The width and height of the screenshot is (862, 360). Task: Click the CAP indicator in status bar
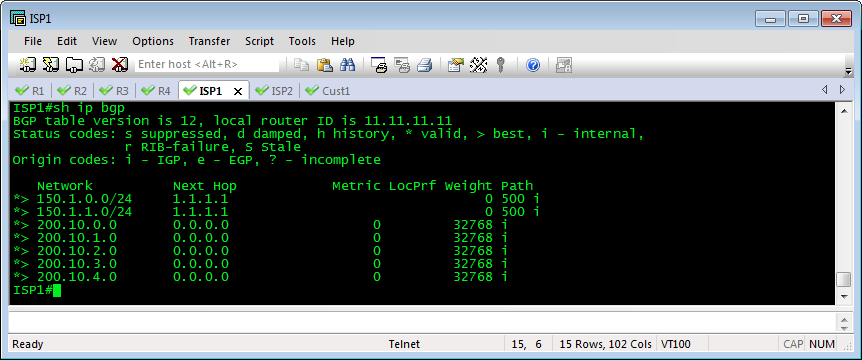point(793,345)
